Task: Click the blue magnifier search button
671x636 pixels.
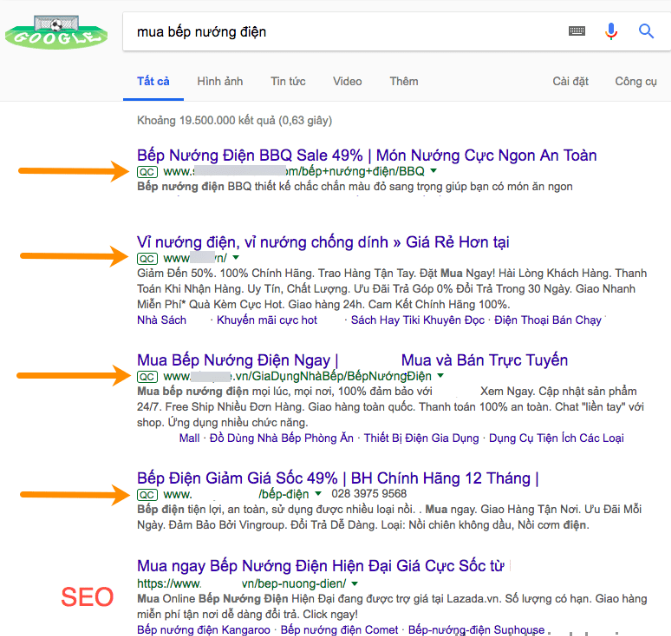Action: click(x=646, y=31)
